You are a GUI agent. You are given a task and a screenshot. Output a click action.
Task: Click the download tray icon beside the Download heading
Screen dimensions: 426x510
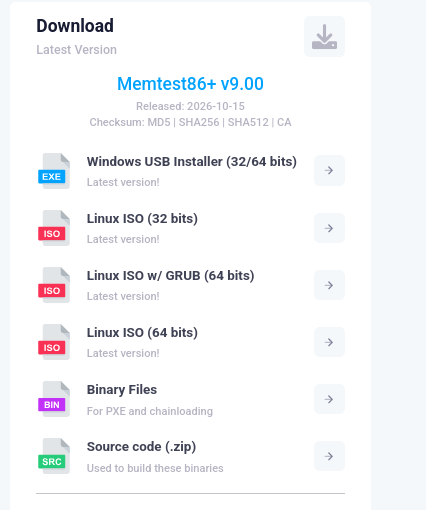[324, 36]
